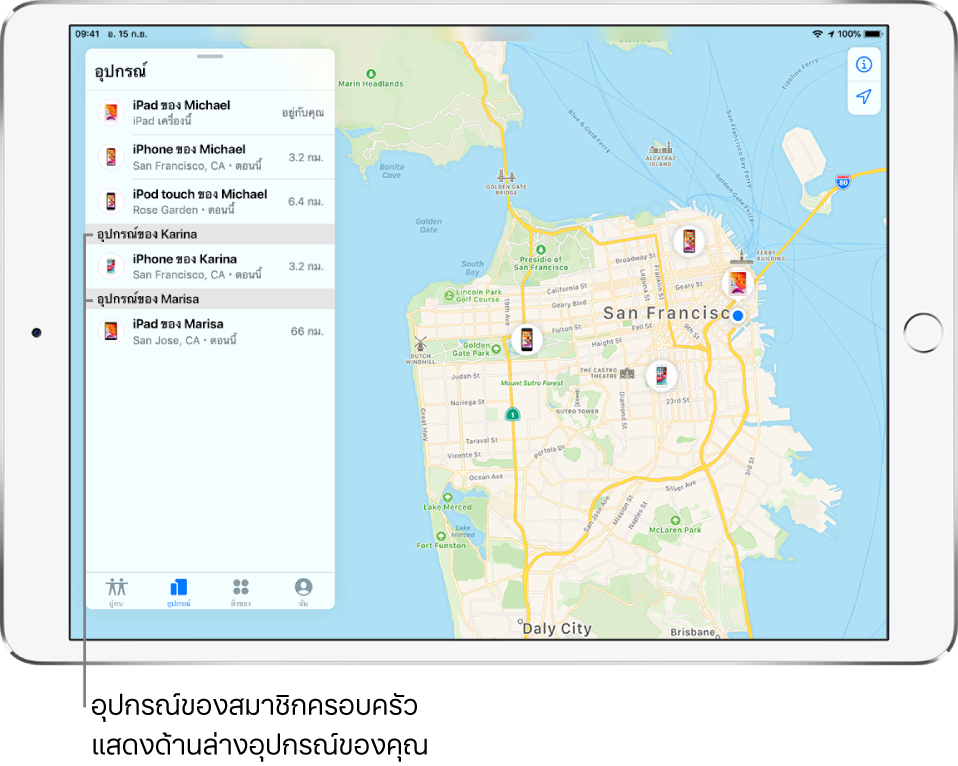Tap the Mount Sutro Forest label
Screen dimensions: 958x766
pyautogui.click(x=532, y=383)
